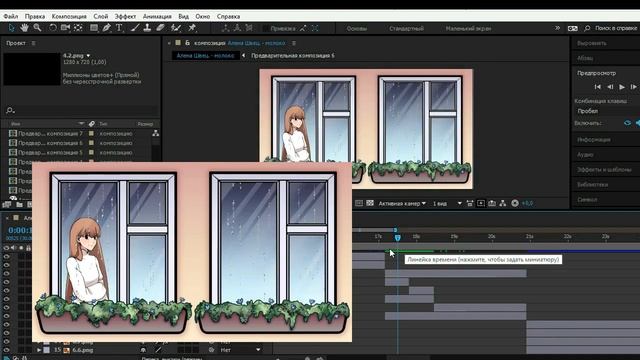This screenshot has width=640, height=360.
Task: Hide the second timeline layer with its eye
Action: click(6, 265)
